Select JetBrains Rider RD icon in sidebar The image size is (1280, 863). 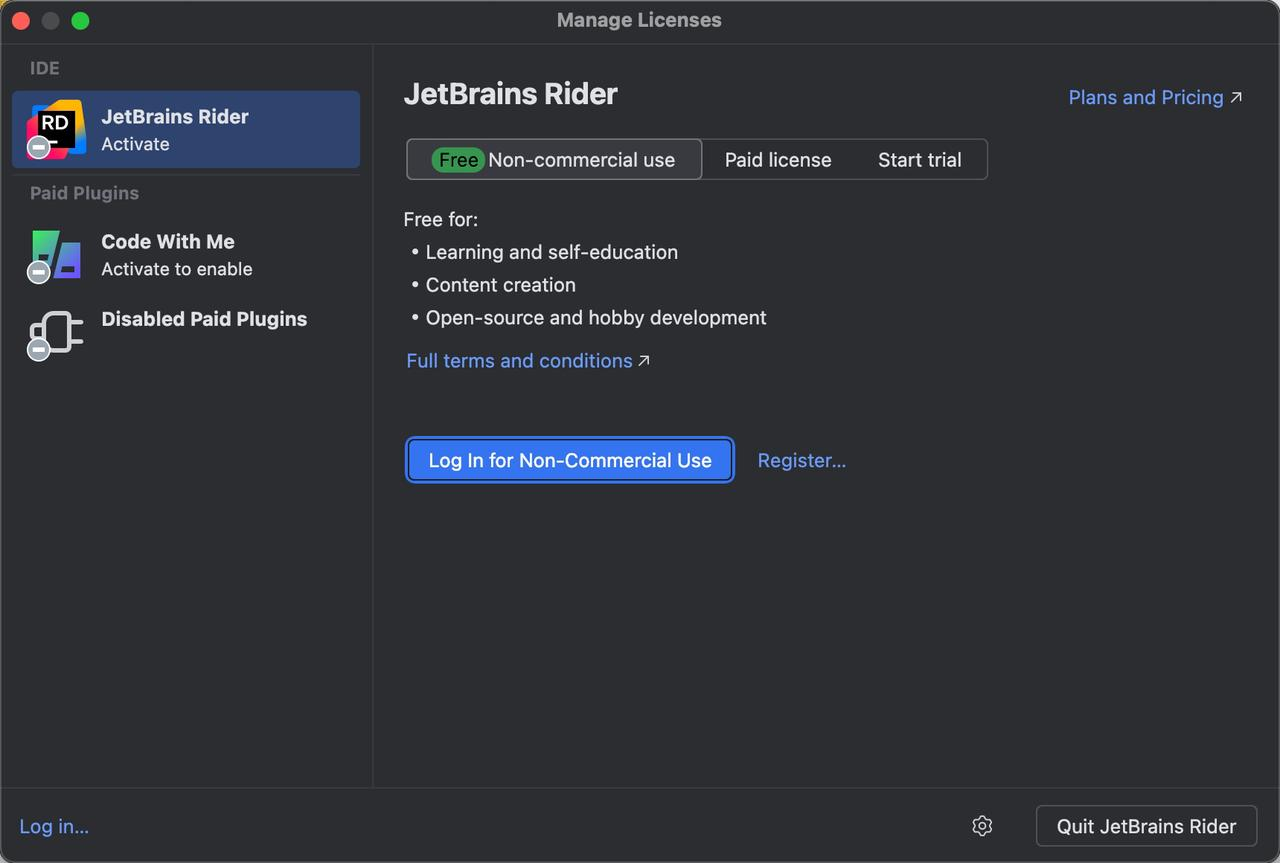tap(55, 129)
